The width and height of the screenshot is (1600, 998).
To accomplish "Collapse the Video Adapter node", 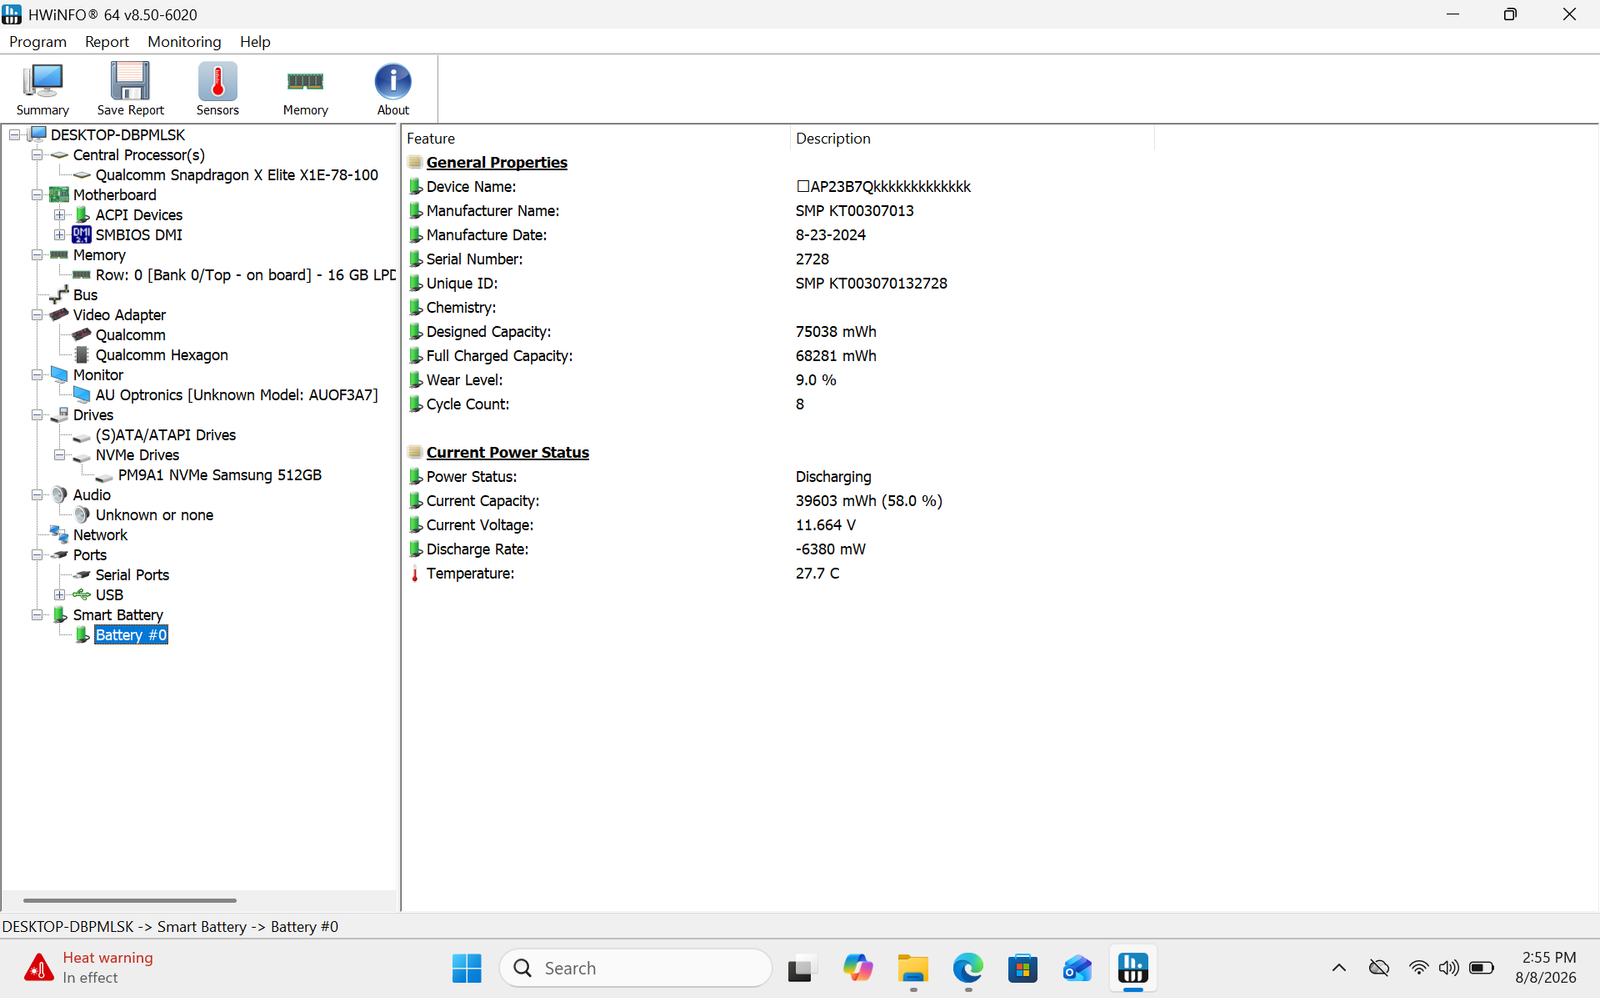I will (x=37, y=315).
